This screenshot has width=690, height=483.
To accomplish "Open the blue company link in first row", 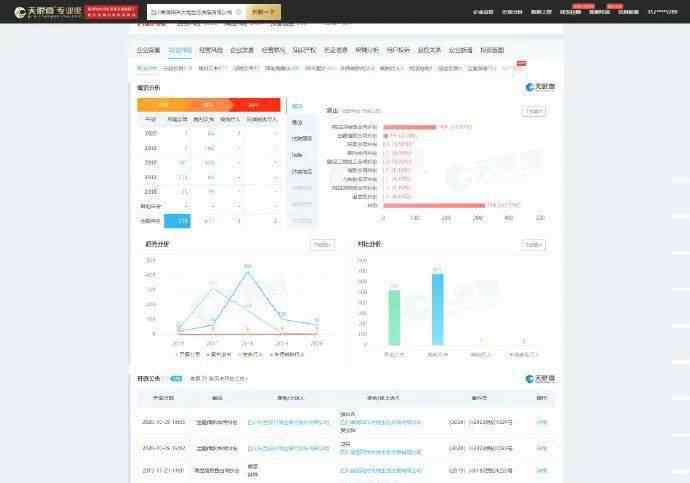I will 286,422.
